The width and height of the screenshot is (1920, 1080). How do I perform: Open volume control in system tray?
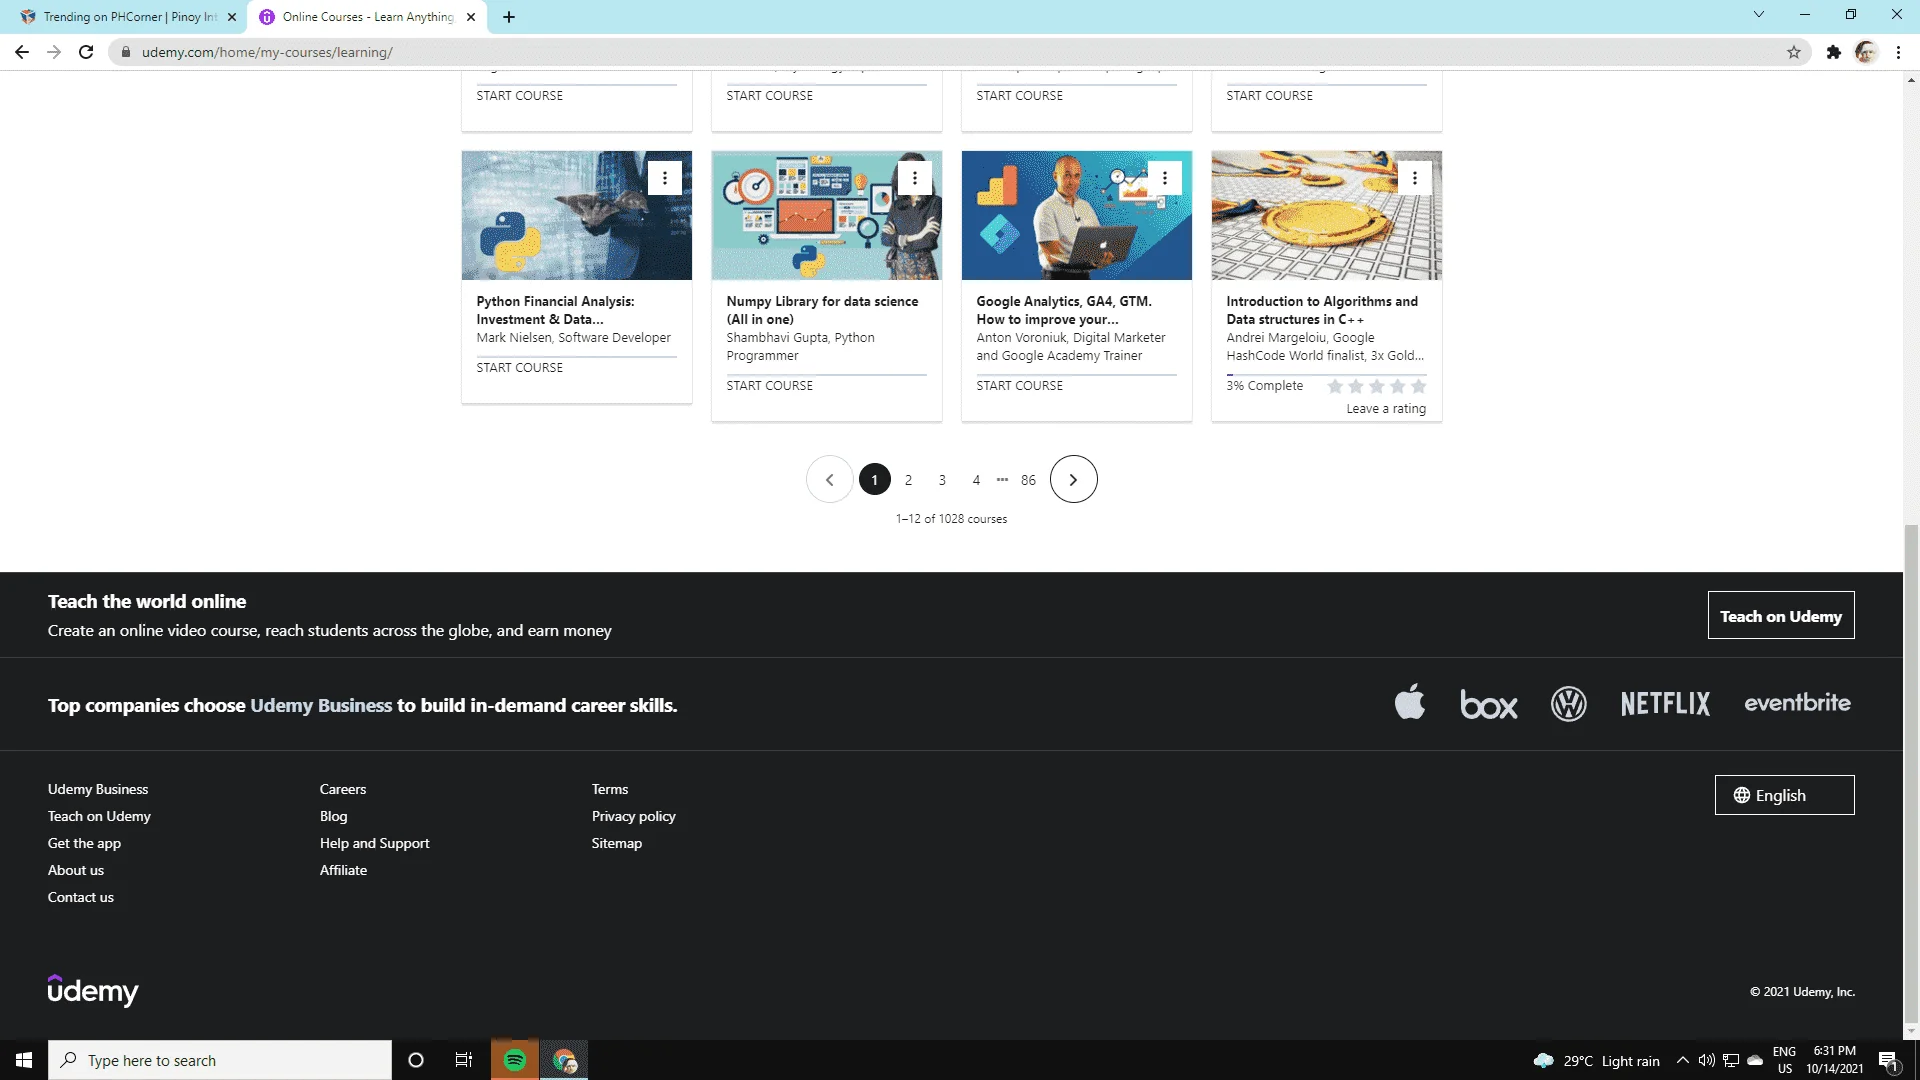[1707, 1060]
